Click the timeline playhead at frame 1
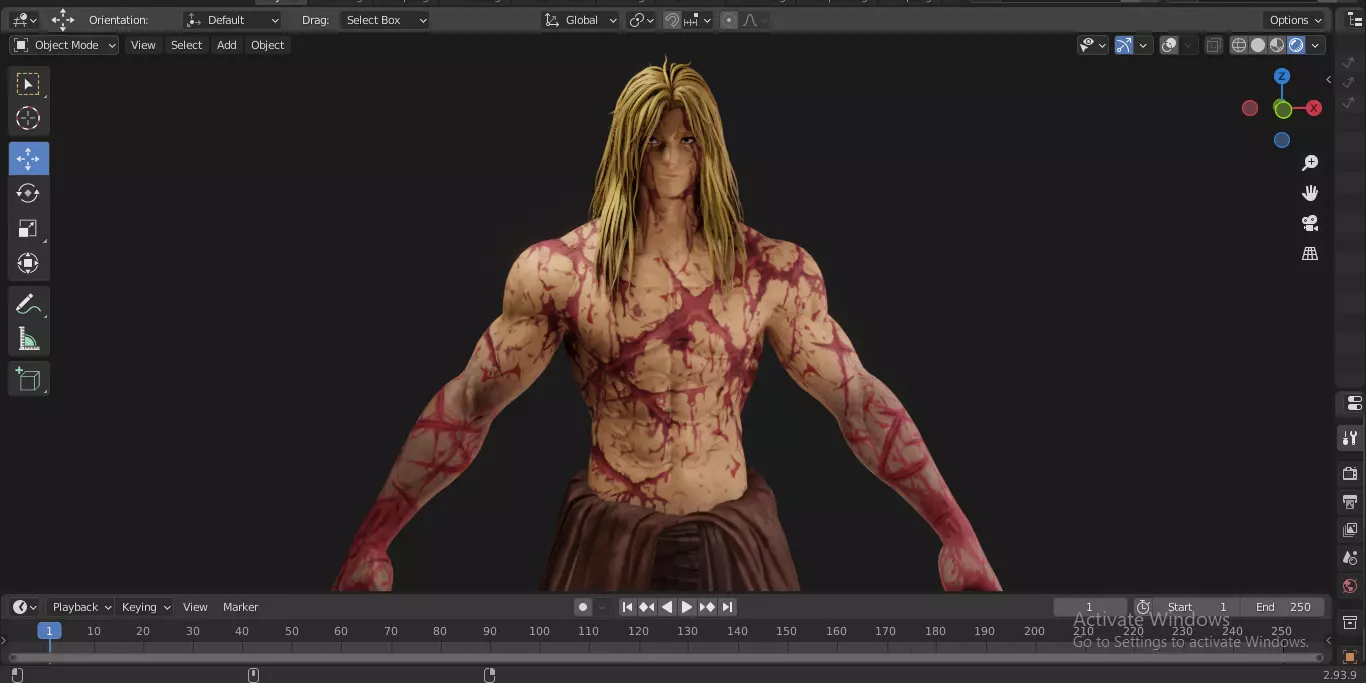This screenshot has width=1366, height=683. coord(49,631)
